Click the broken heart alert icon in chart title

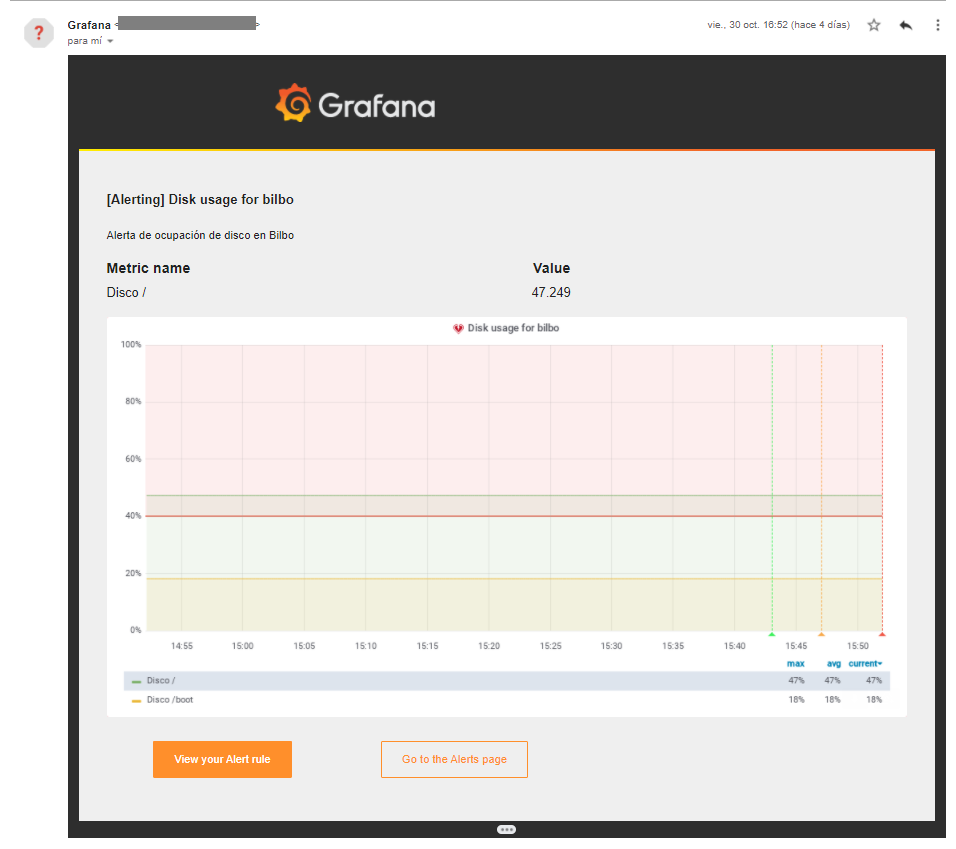(x=458, y=329)
